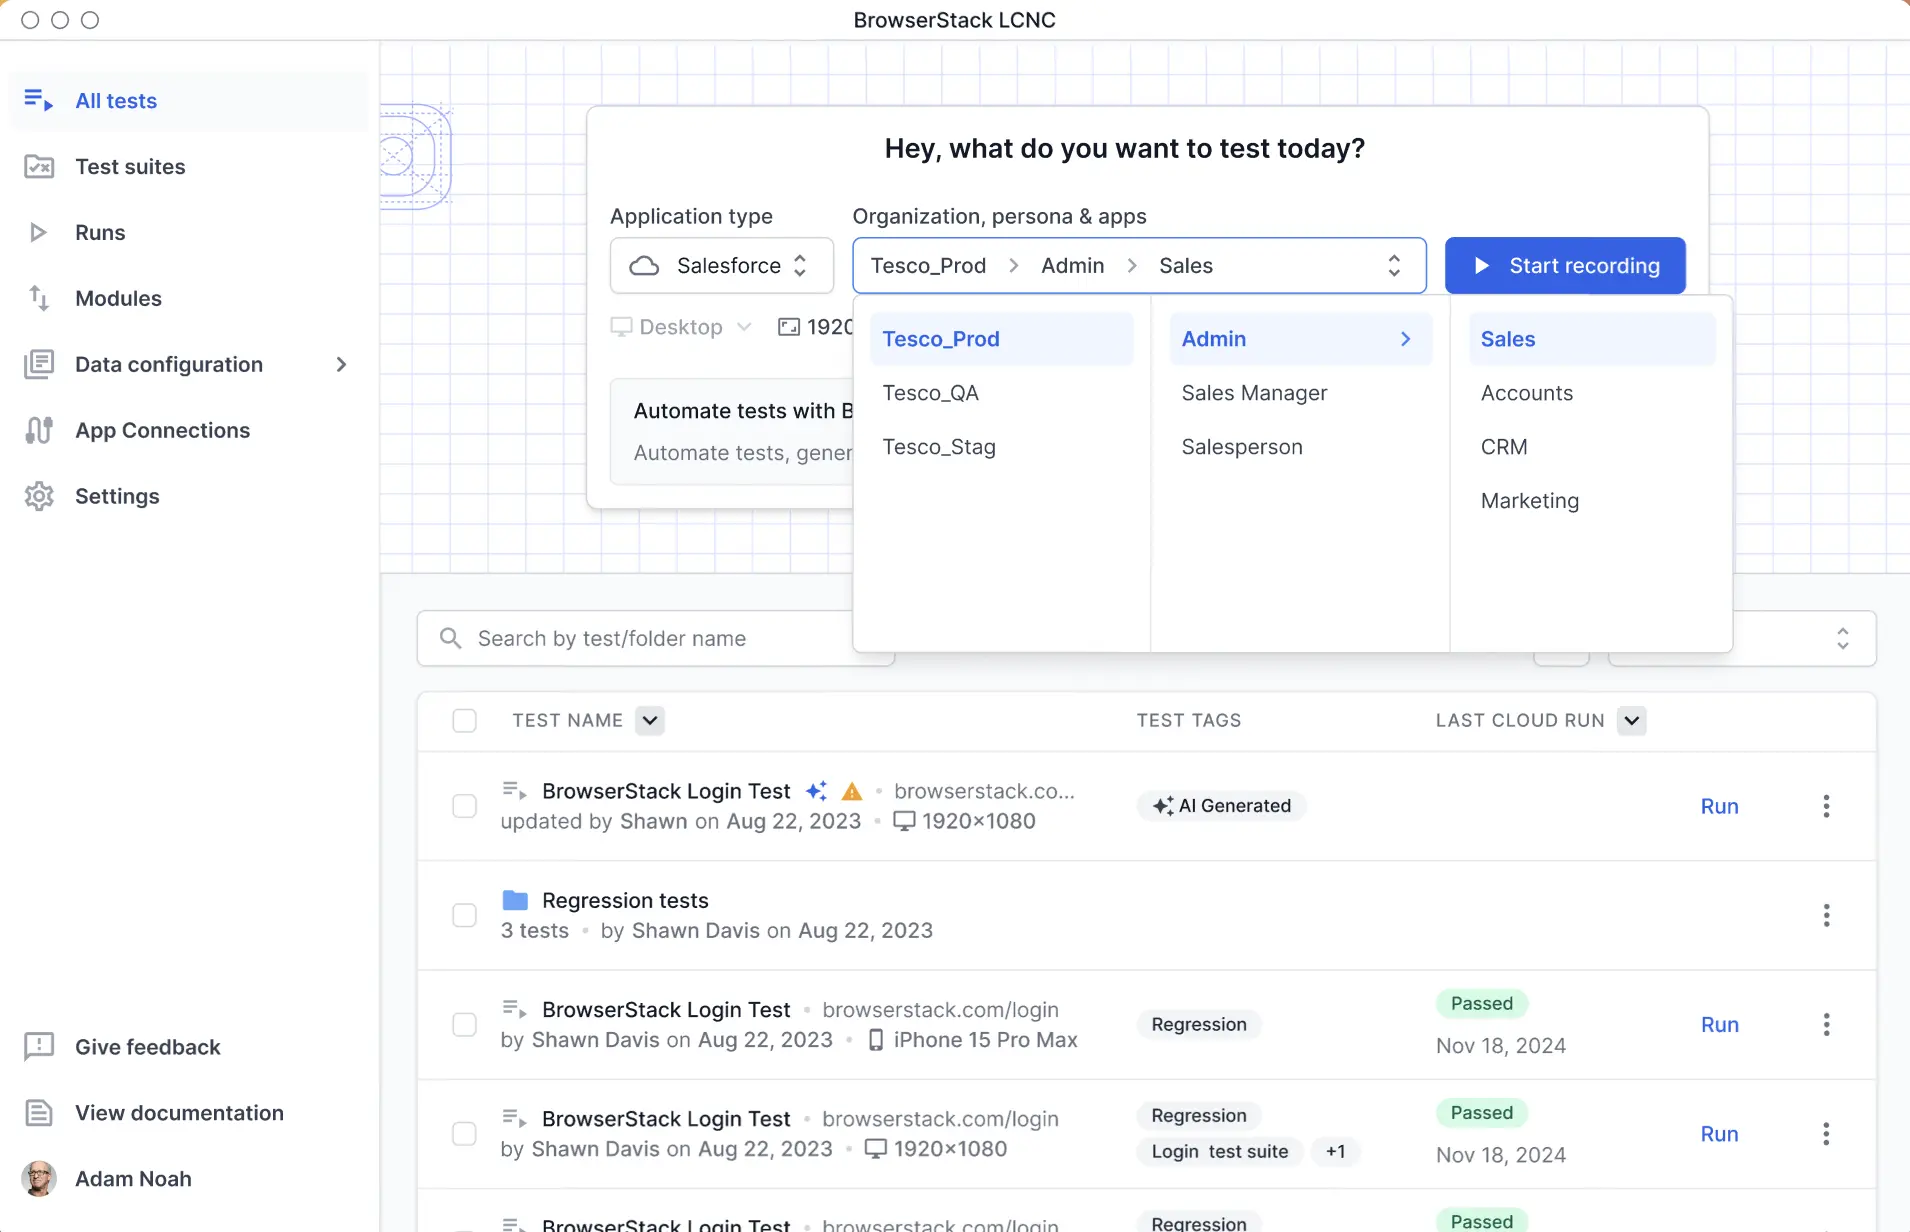Open the TEST NAME sort dropdown
Viewport: 1910px width, 1232px height.
[650, 721]
